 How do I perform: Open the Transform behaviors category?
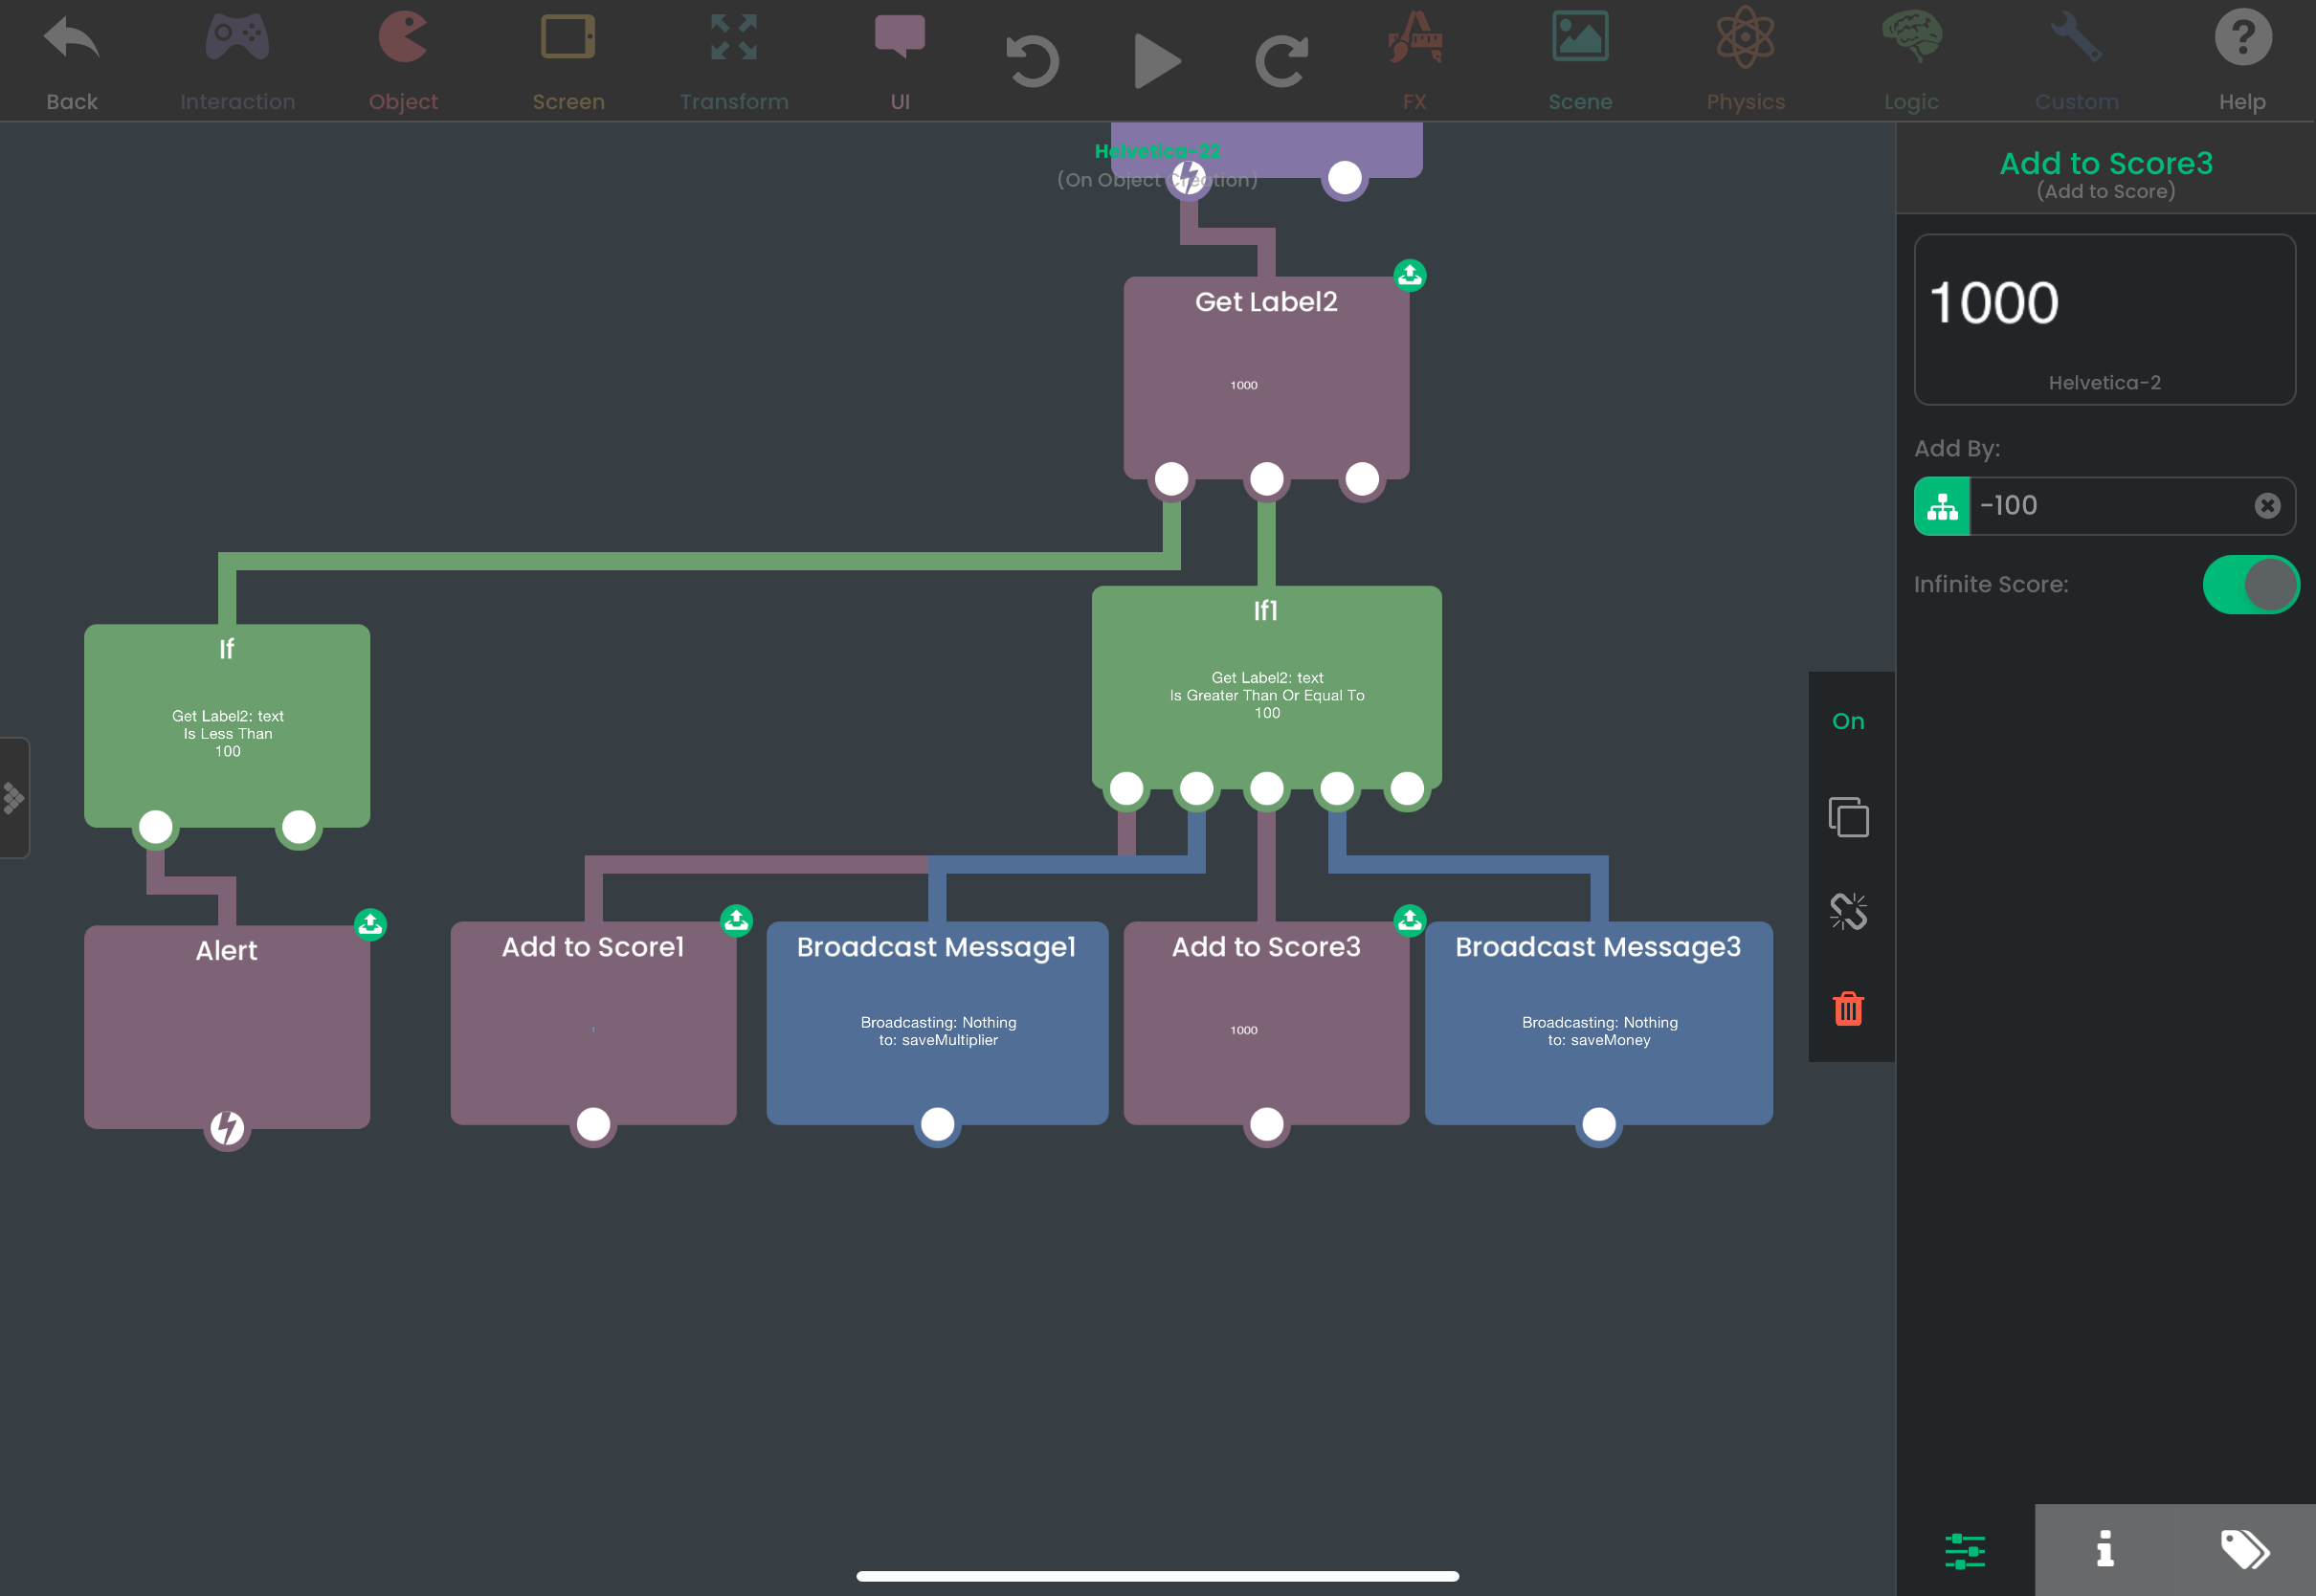[x=734, y=60]
